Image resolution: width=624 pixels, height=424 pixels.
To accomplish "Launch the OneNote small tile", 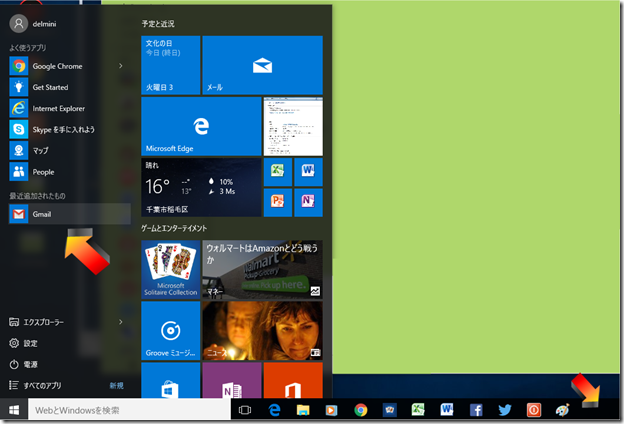I will click(308, 202).
